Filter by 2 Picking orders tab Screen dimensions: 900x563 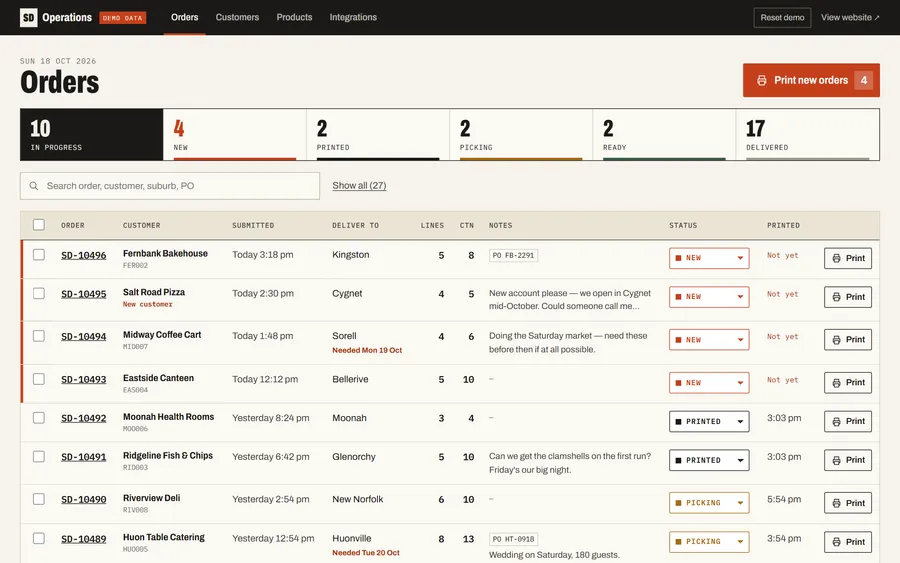click(521, 135)
